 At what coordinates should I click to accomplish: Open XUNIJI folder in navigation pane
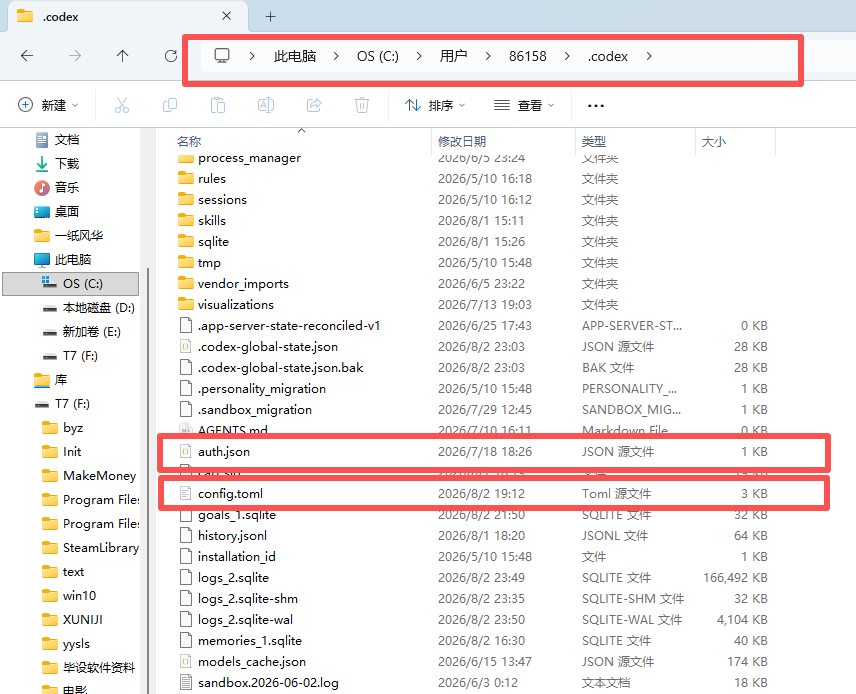[73, 620]
